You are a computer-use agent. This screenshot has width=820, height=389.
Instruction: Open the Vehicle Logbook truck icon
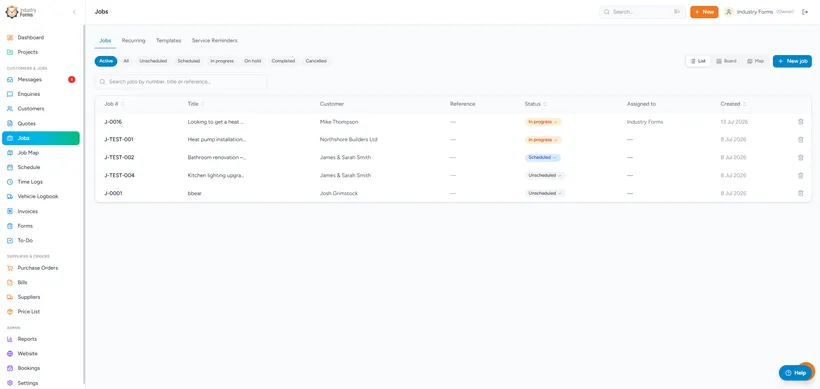pyautogui.click(x=10, y=197)
